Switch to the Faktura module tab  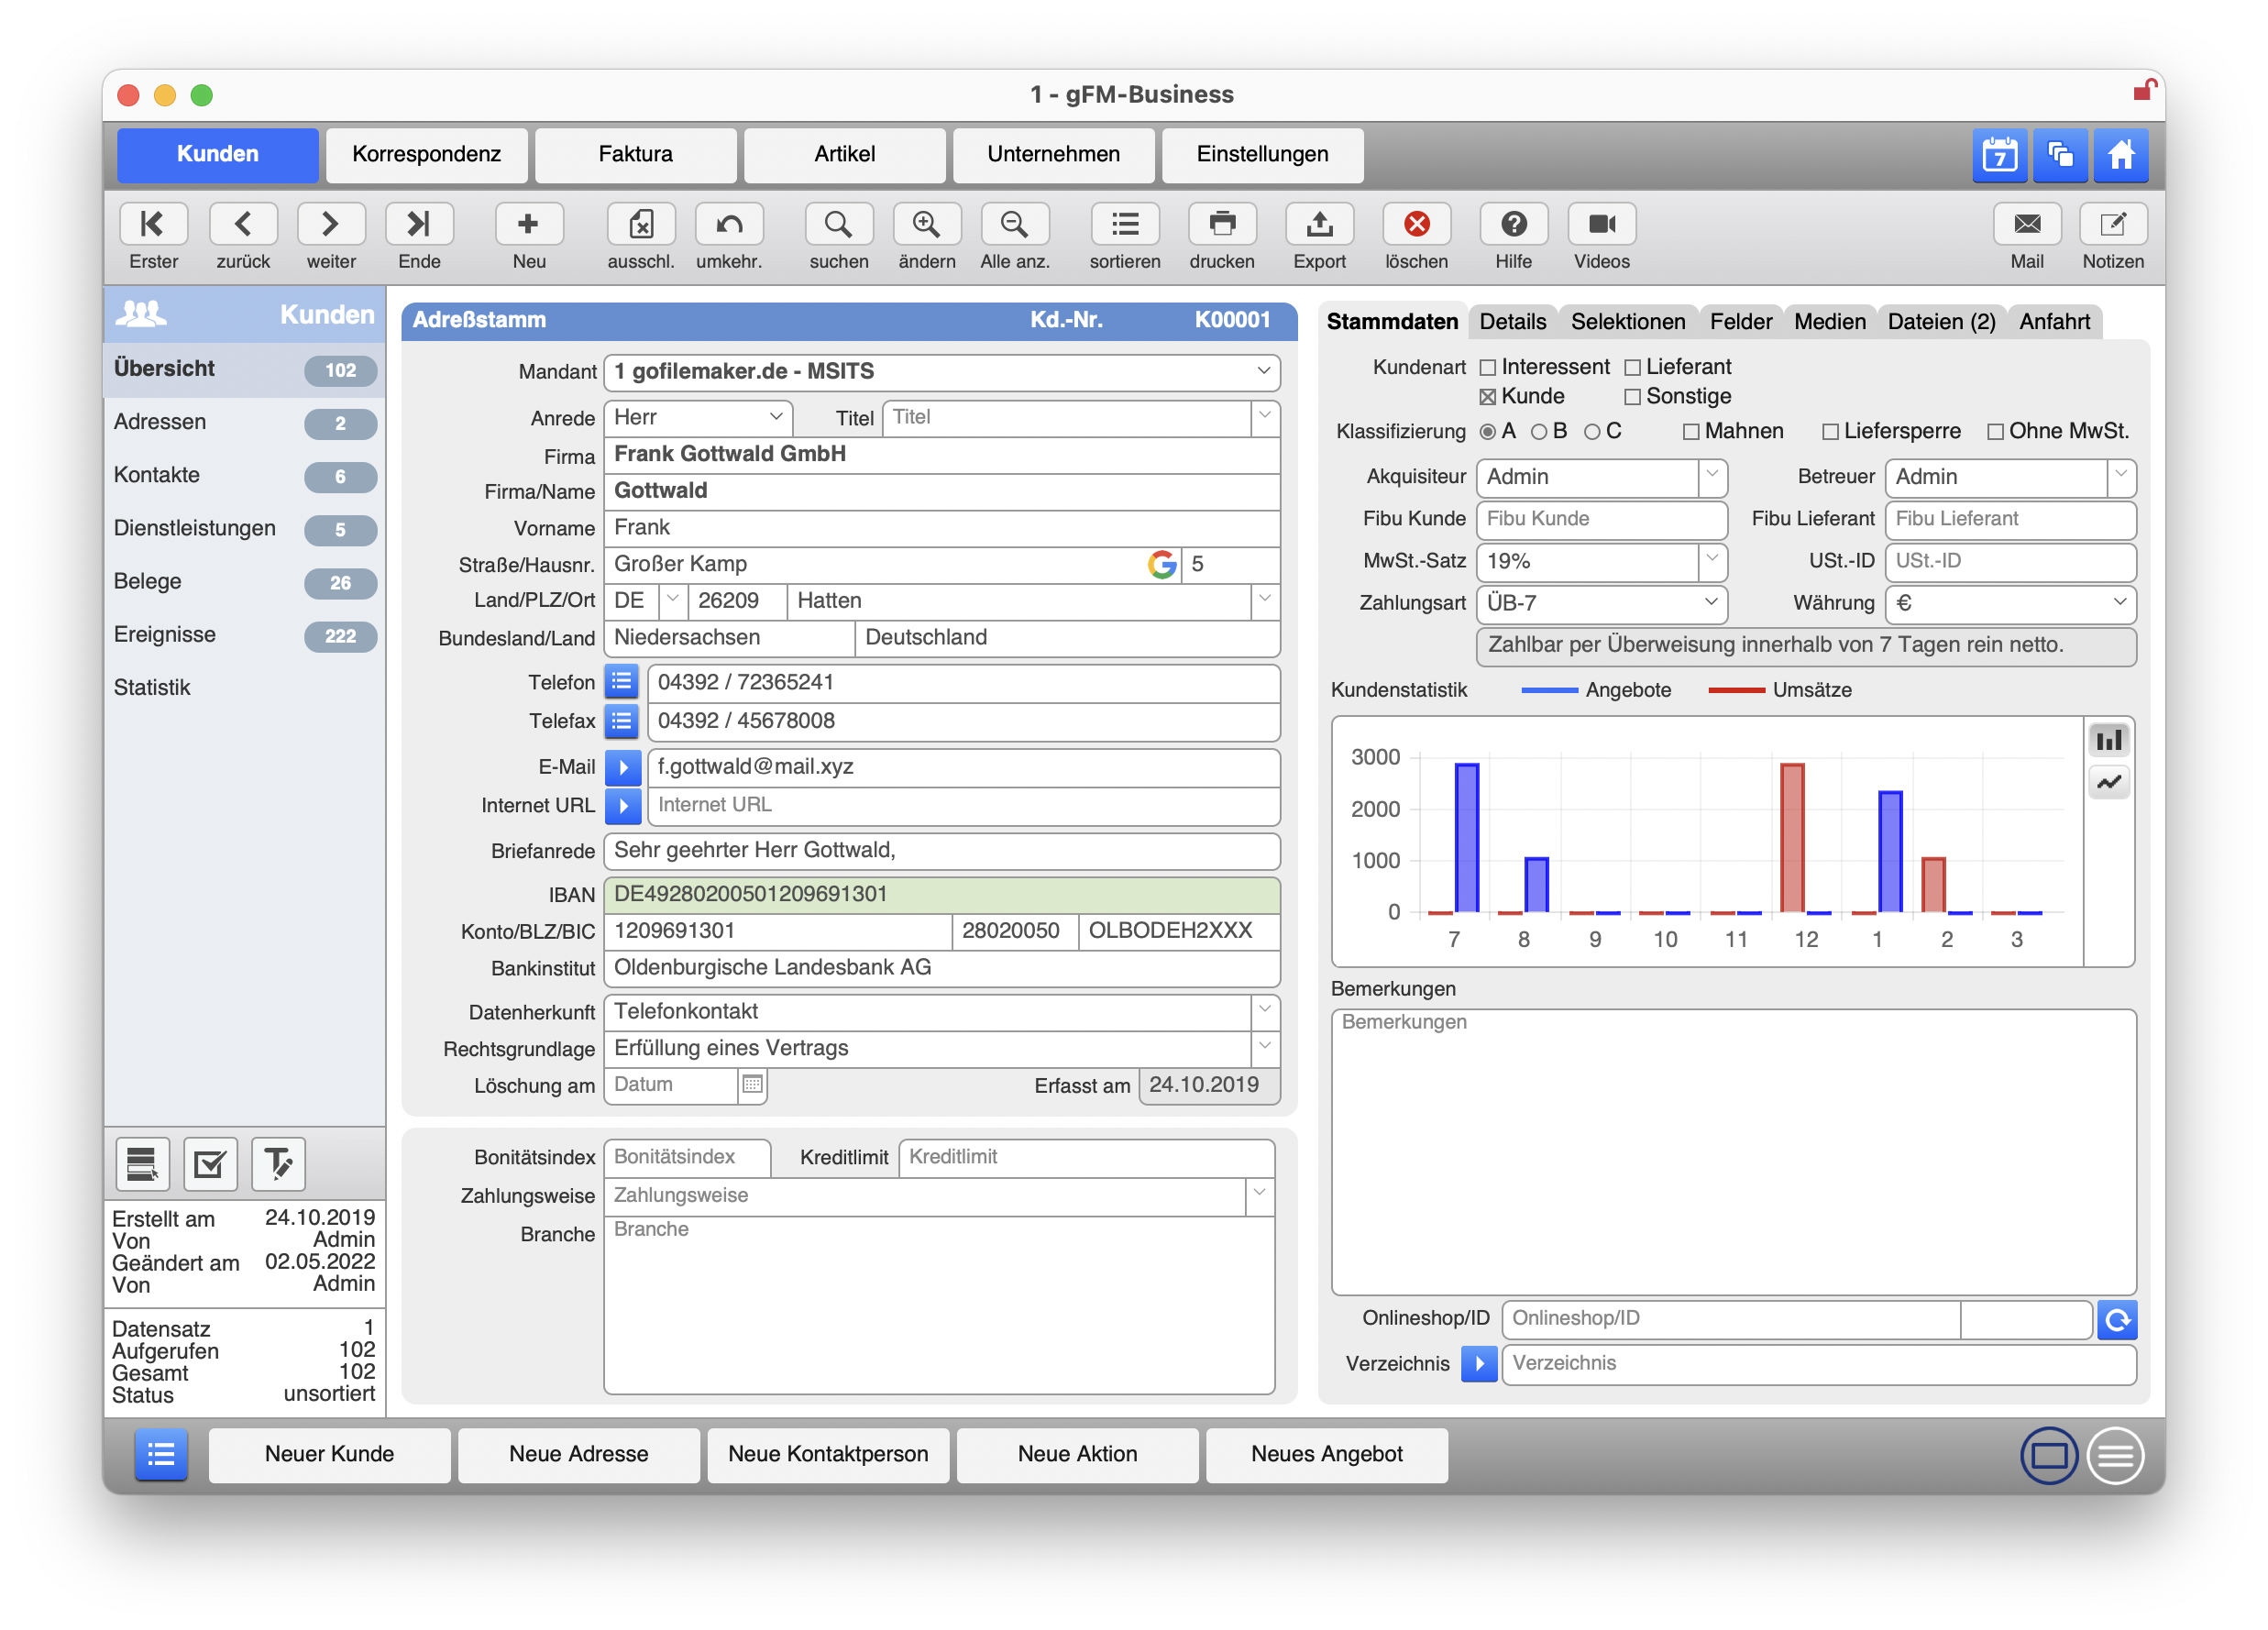[635, 155]
